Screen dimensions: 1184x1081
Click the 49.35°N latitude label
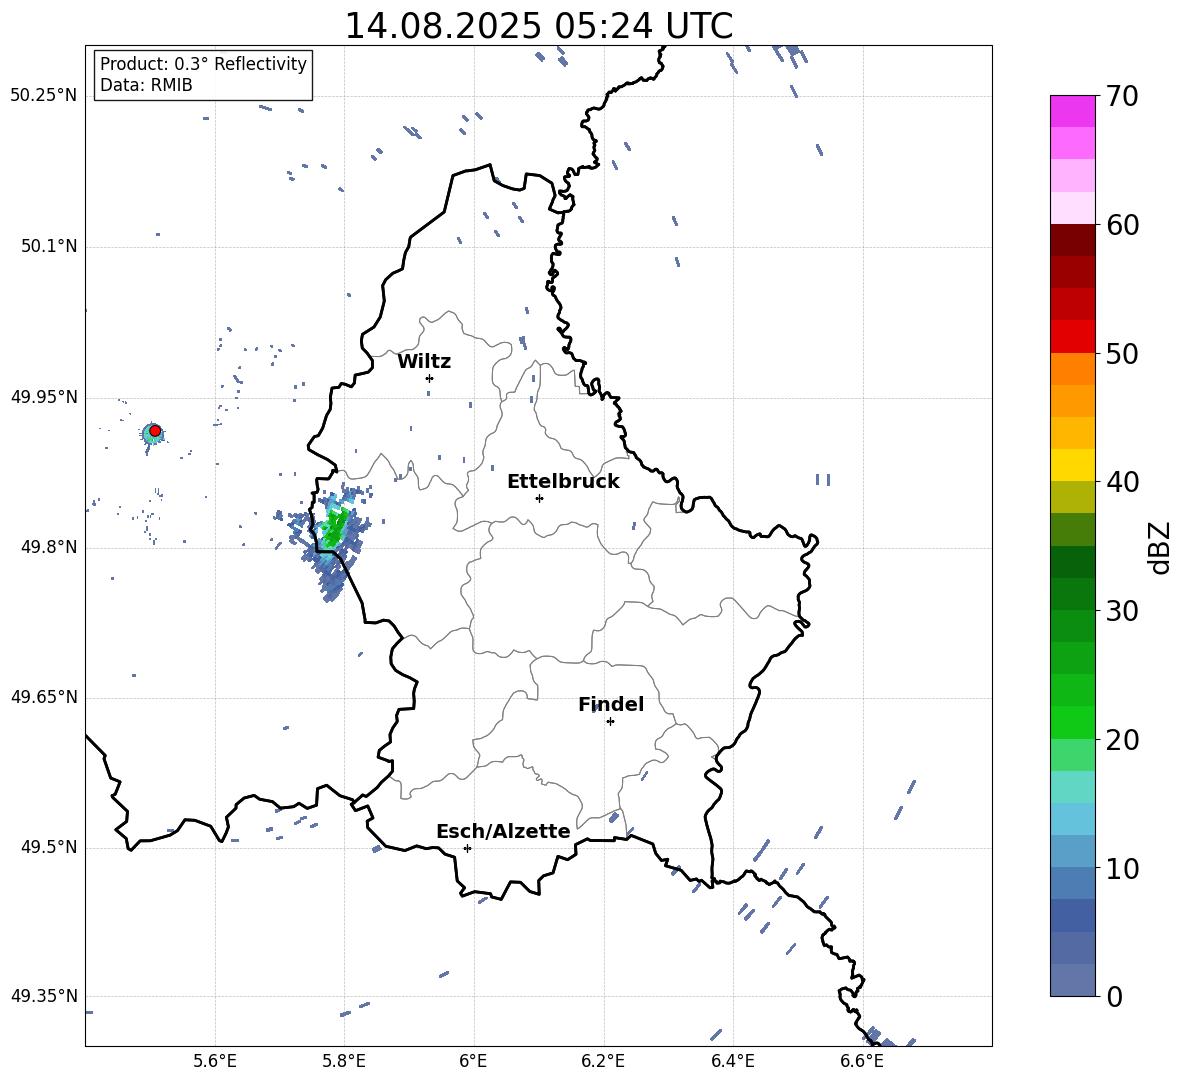(44, 996)
